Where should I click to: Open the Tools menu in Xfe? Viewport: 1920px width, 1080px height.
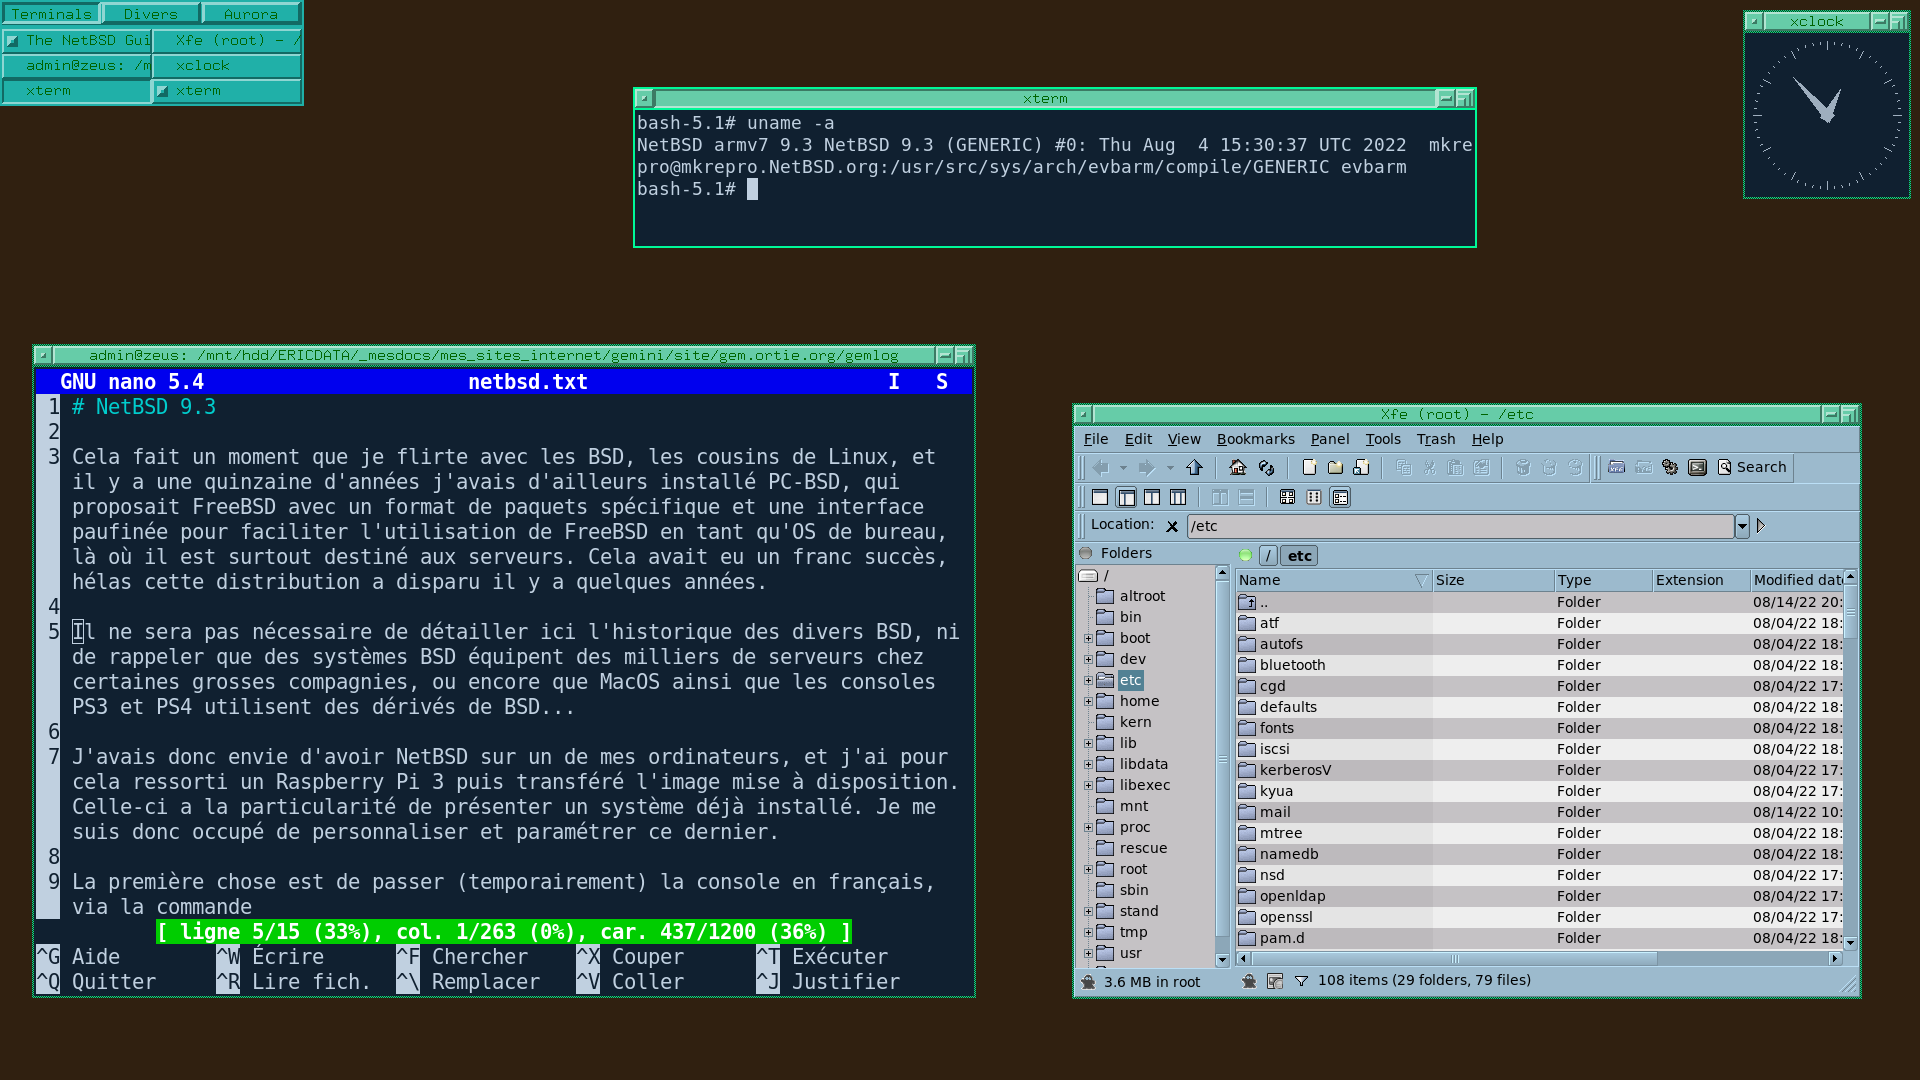(1382, 439)
